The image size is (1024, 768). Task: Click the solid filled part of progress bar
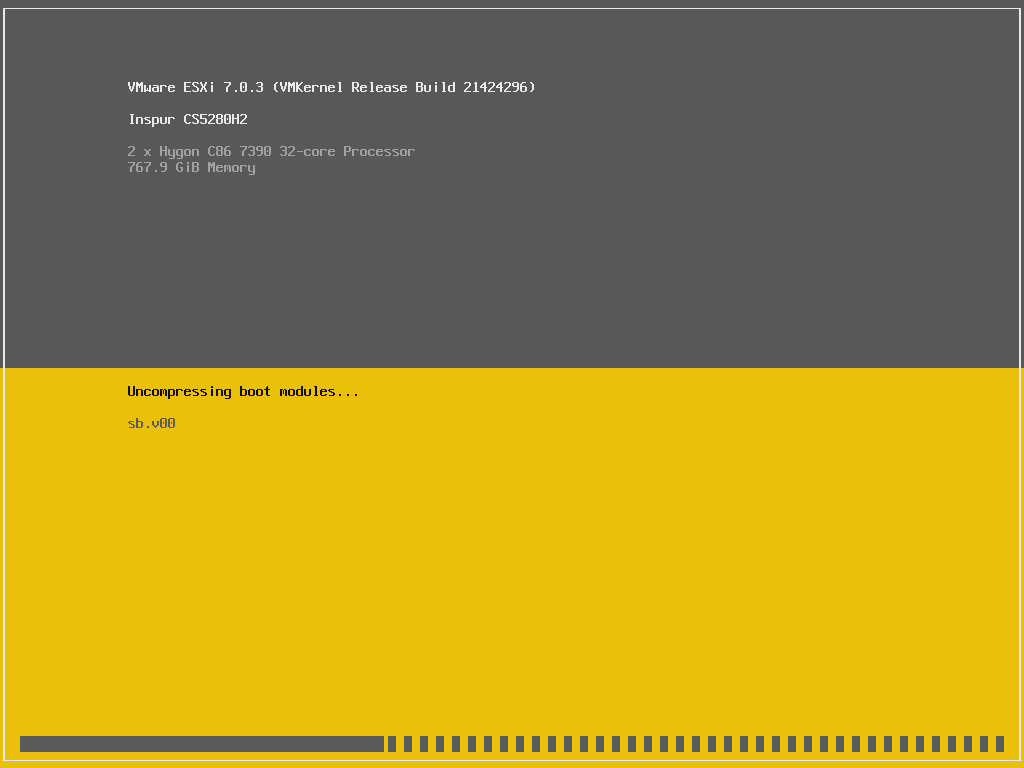pyautogui.click(x=200, y=744)
